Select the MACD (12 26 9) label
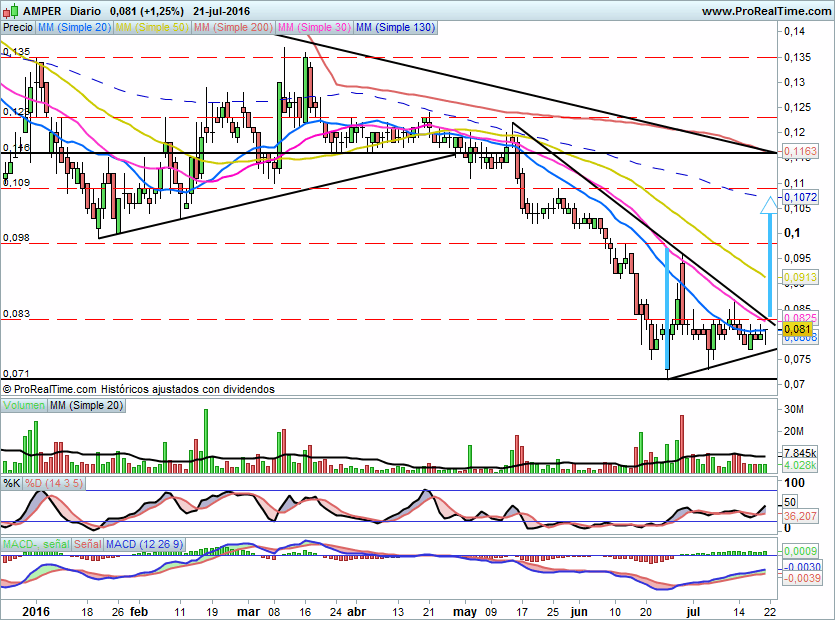The width and height of the screenshot is (835, 620). tap(144, 544)
